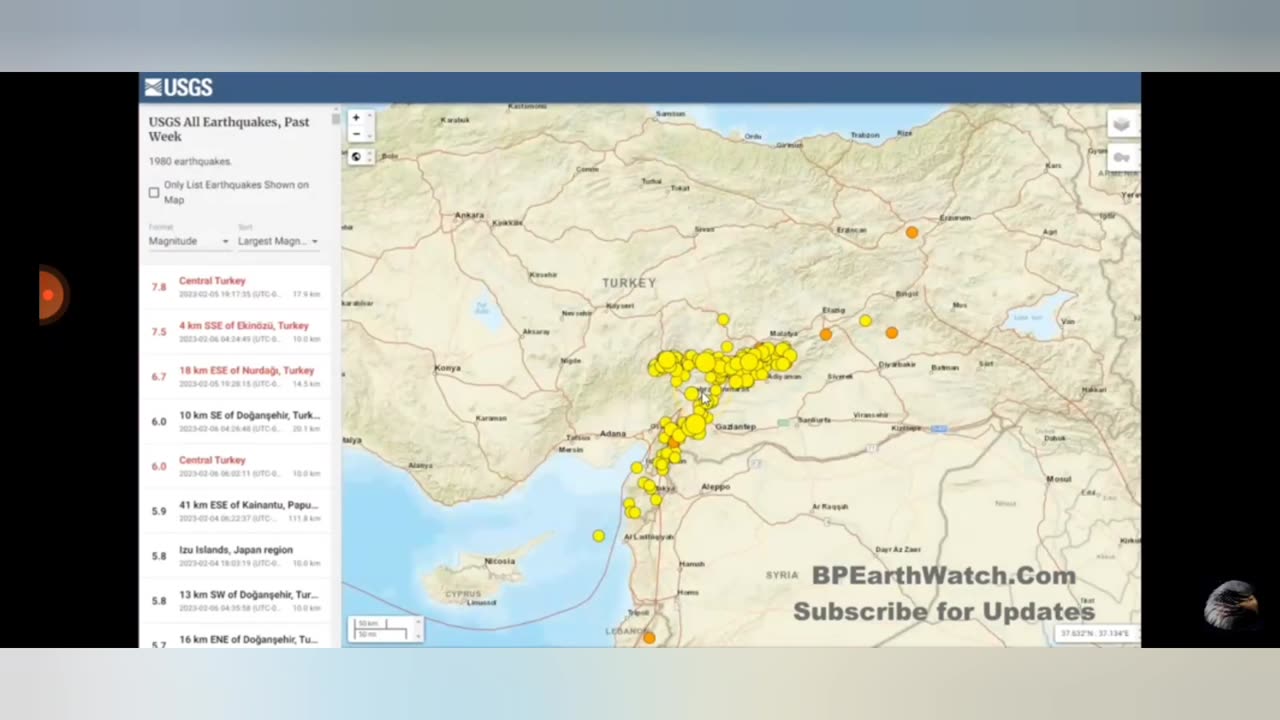Click the Gaziantep city label on map
The width and height of the screenshot is (1280, 720).
tap(736, 427)
